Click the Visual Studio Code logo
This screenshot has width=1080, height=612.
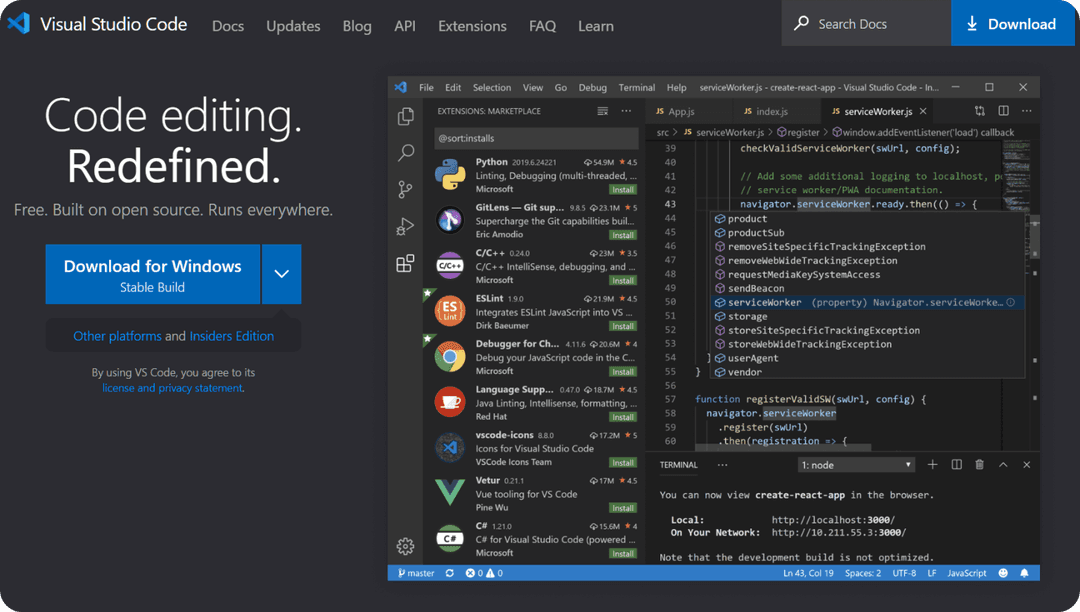[x=19, y=24]
